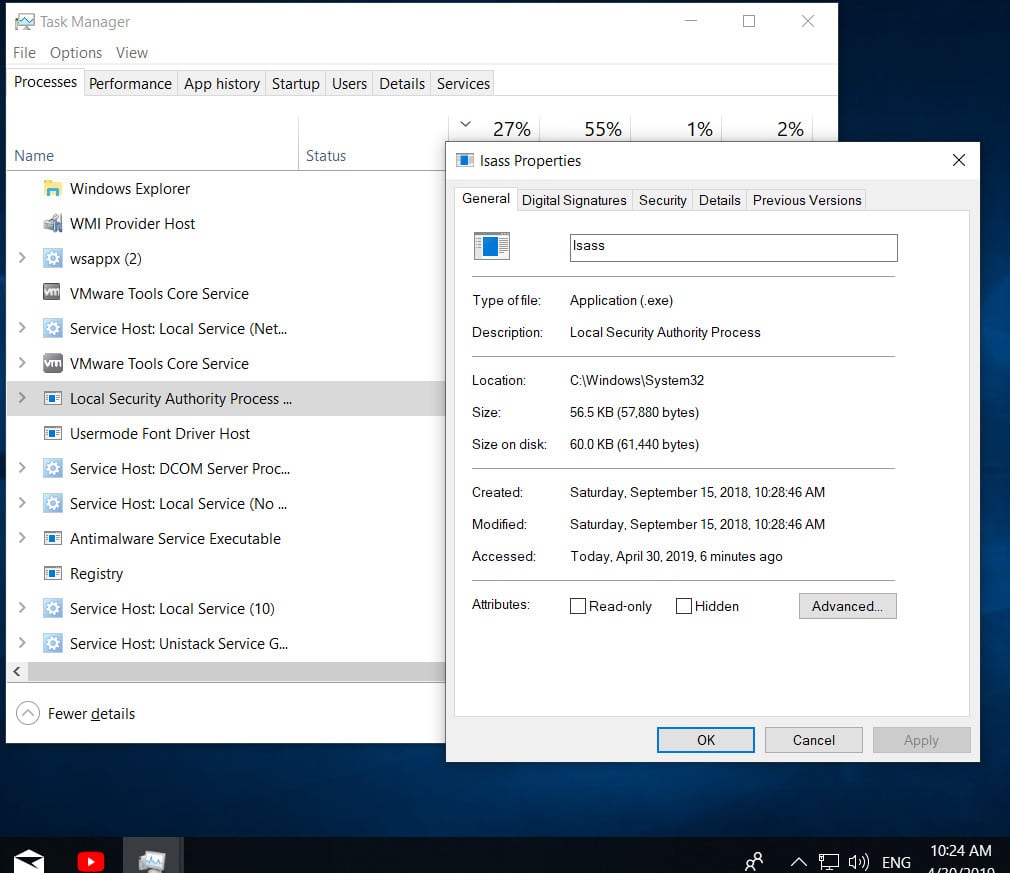
Task: Expand the wsappx process group
Action: [x=22, y=258]
